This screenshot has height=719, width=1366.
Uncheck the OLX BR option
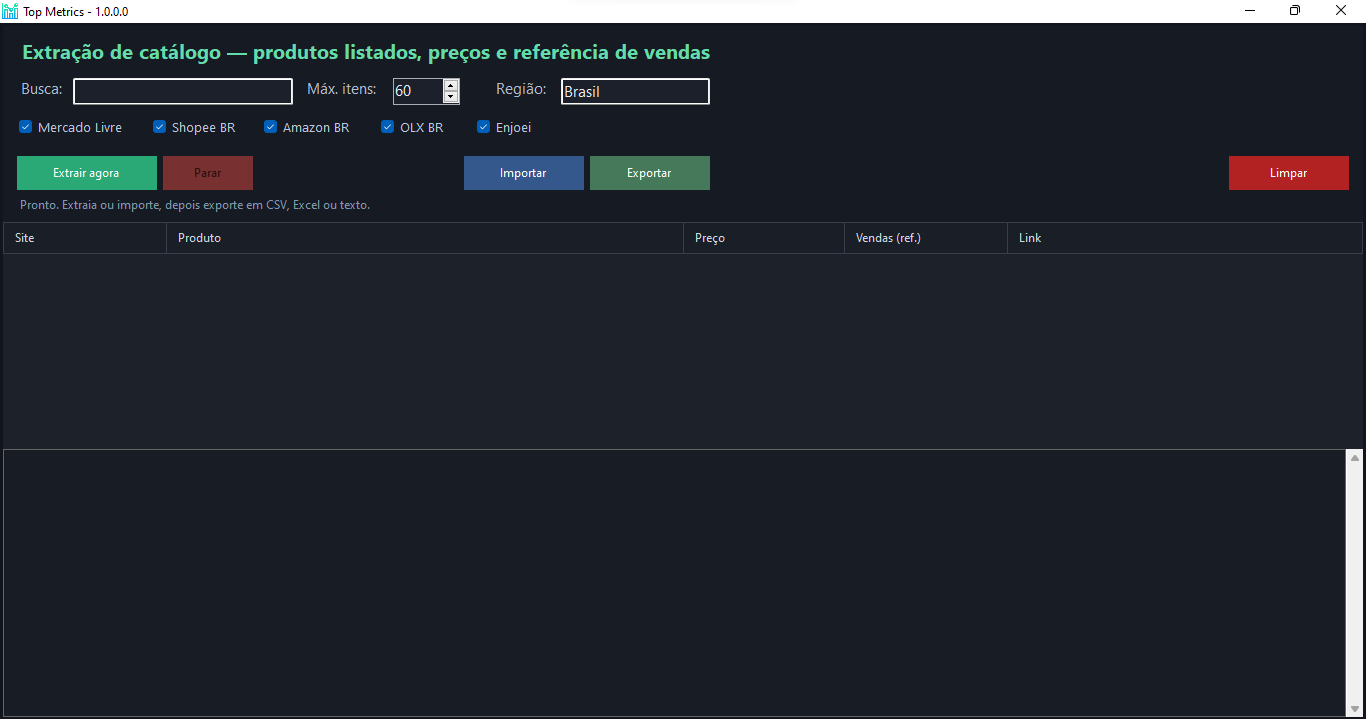pyautogui.click(x=387, y=127)
